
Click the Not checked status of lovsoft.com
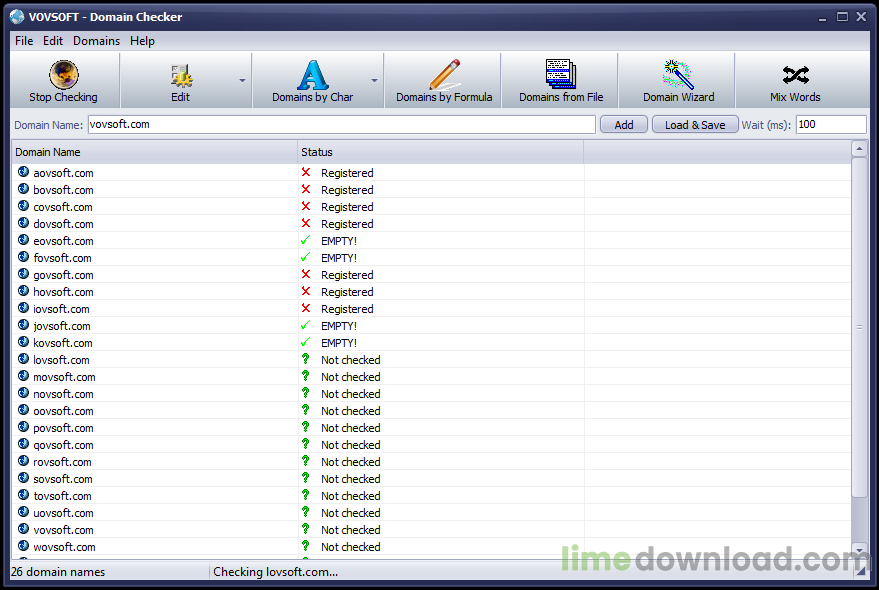click(350, 360)
